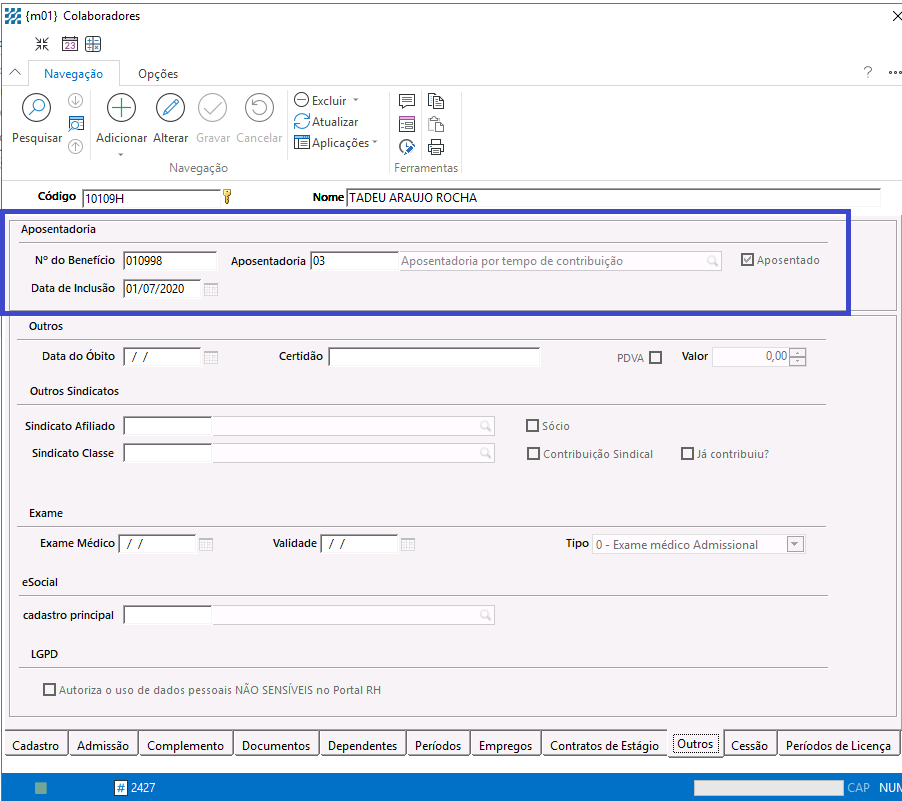Click the up arrow record navigation icon
Image resolution: width=902 pixels, height=801 pixels.
75,147
